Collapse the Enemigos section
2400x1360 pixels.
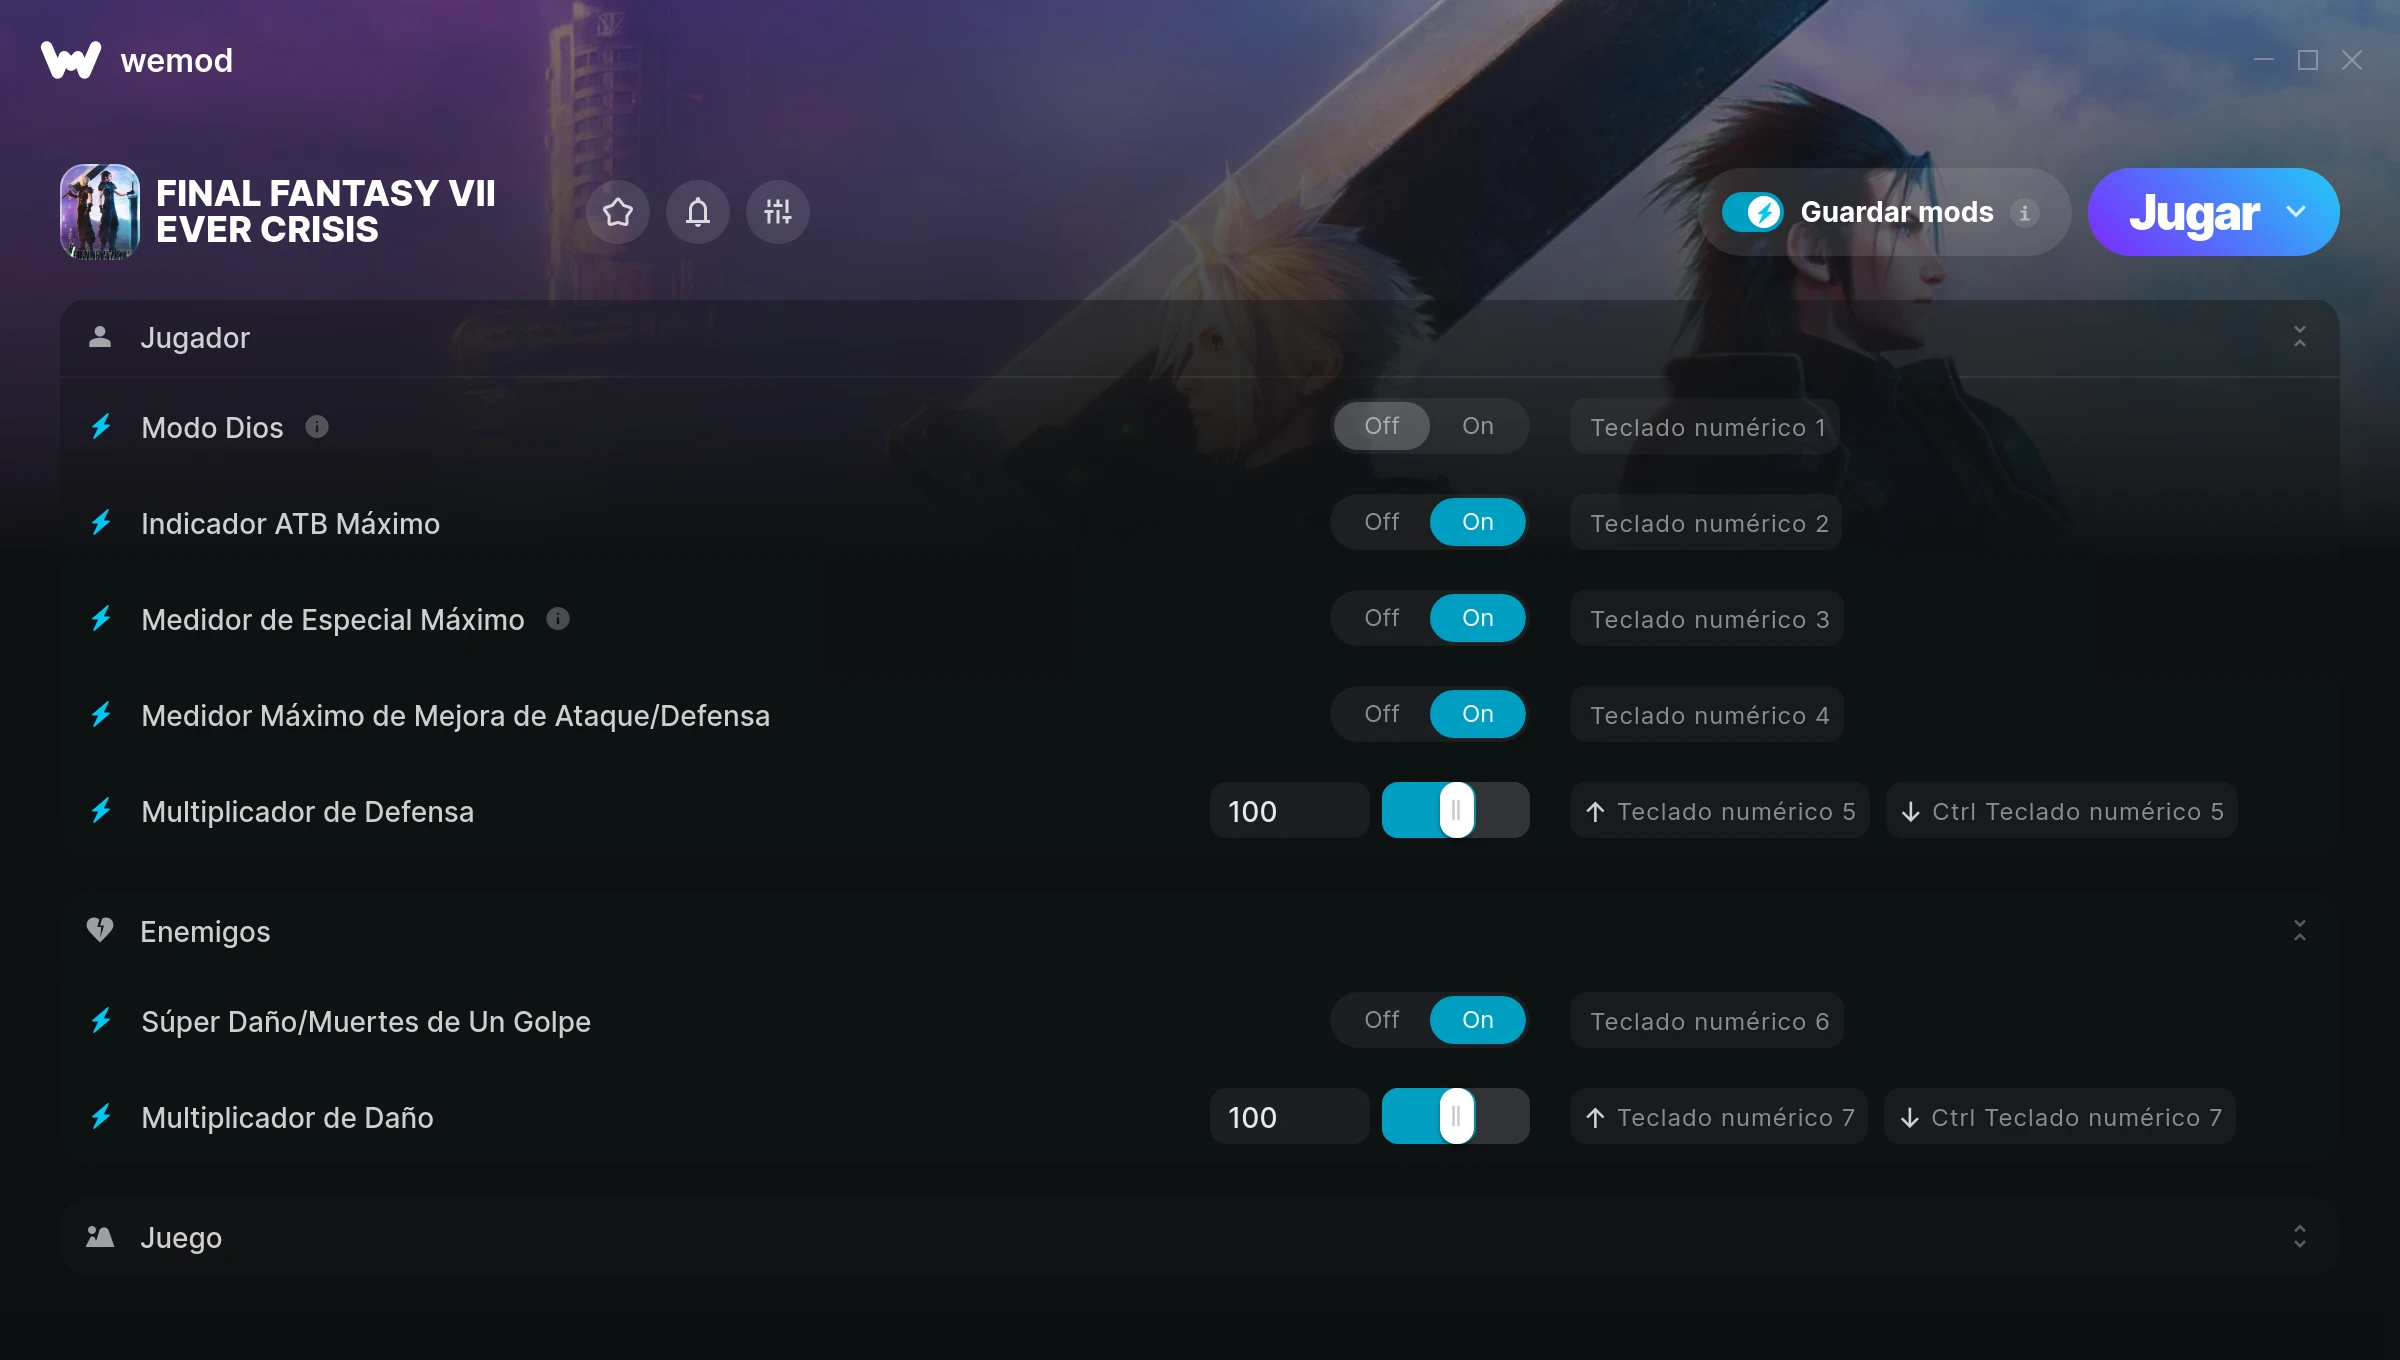[2300, 931]
